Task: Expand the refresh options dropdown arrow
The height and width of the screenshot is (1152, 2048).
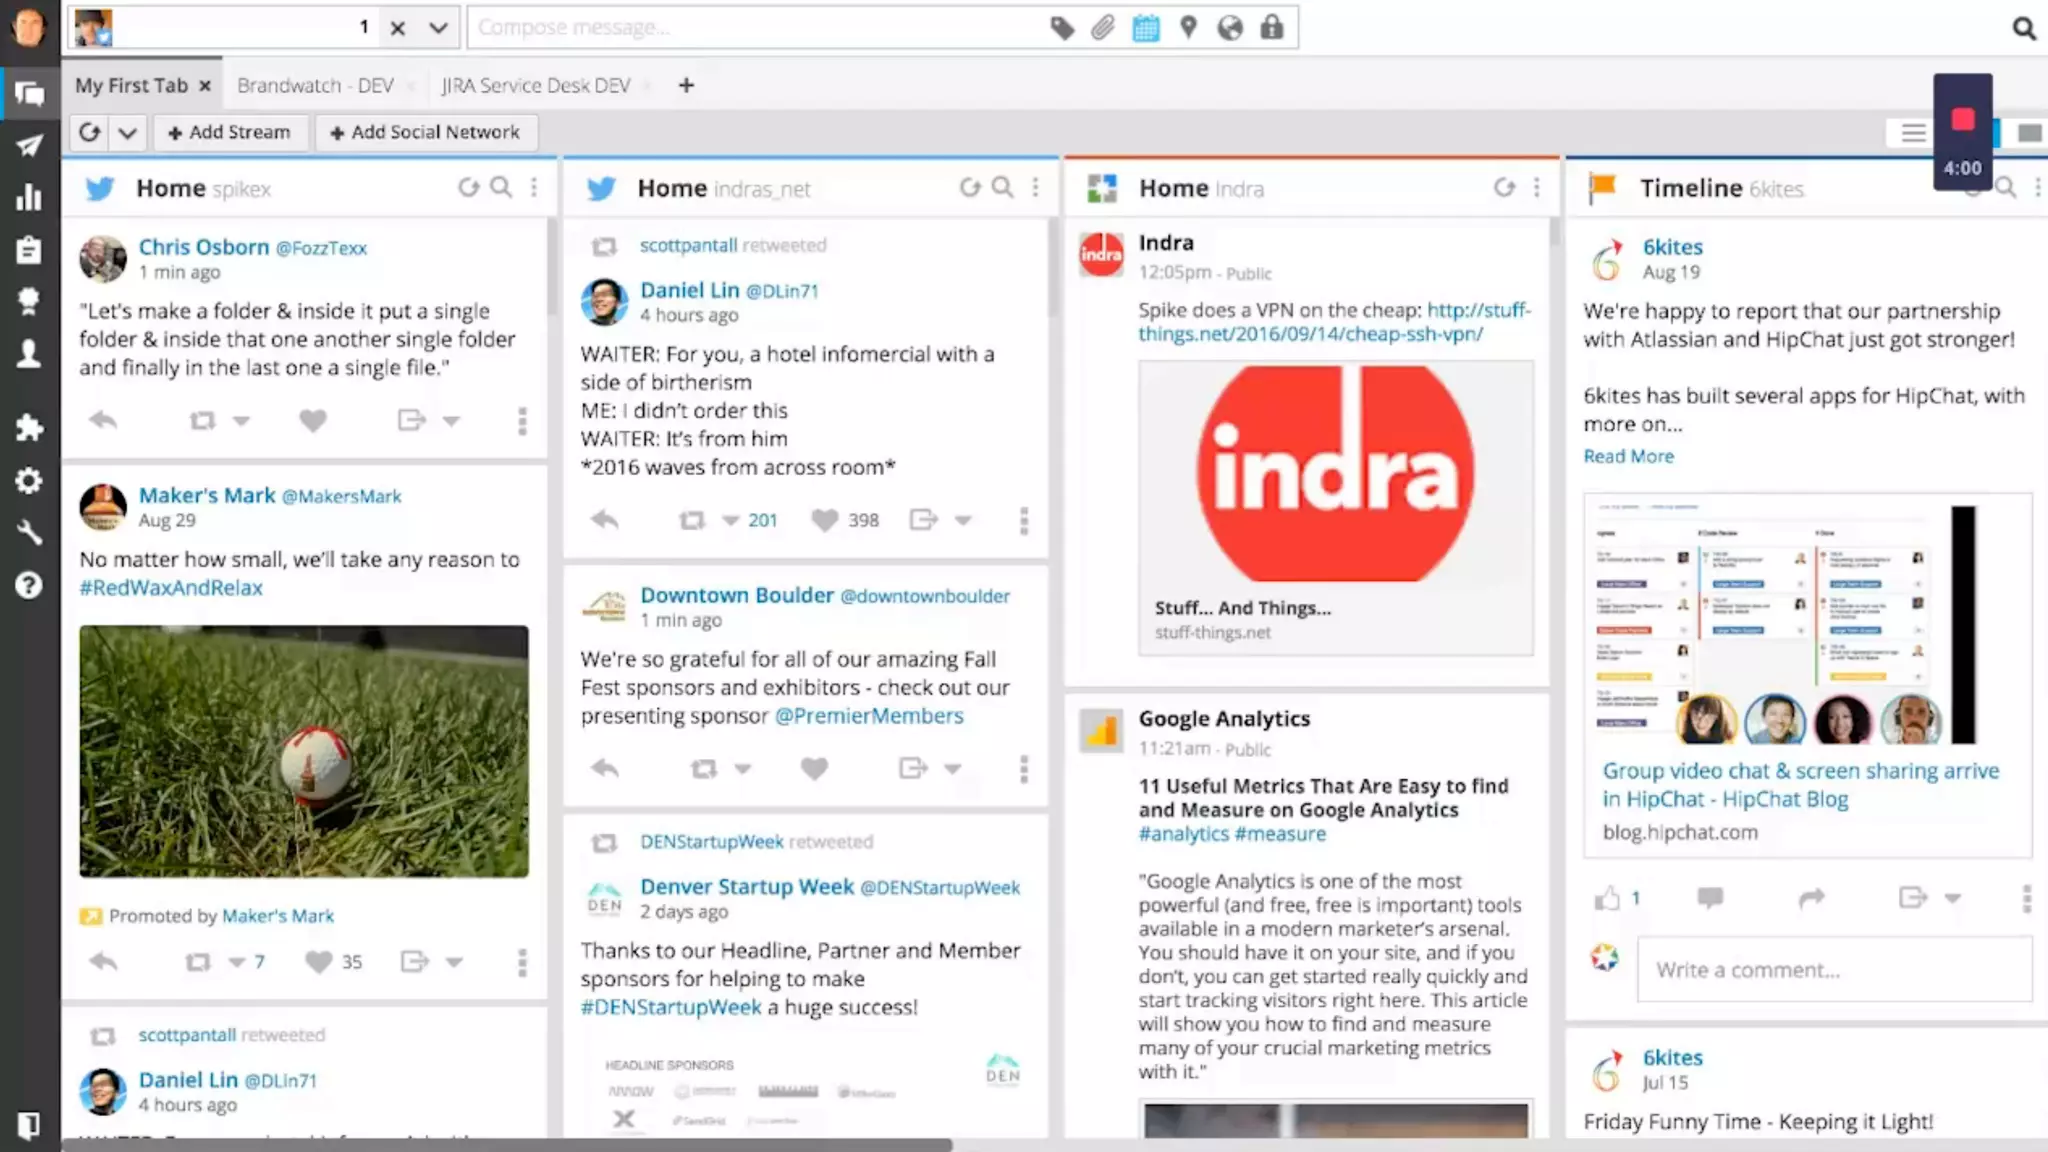Action: click(127, 132)
